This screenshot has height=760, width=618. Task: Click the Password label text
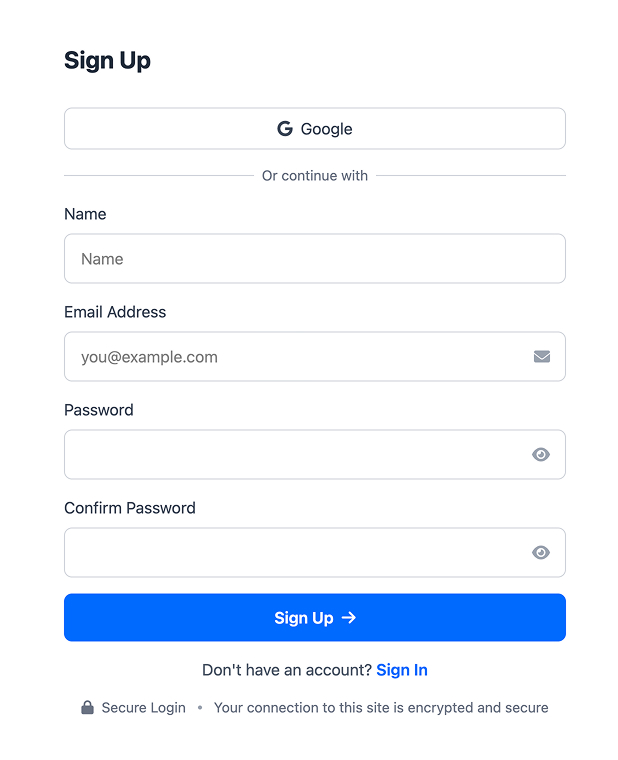click(x=99, y=410)
